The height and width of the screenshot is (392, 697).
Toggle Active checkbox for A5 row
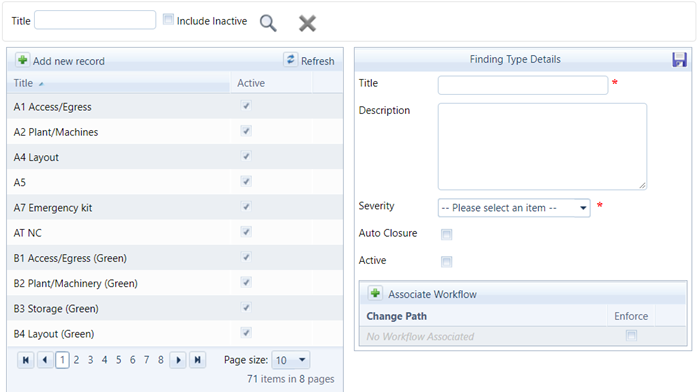(246, 181)
